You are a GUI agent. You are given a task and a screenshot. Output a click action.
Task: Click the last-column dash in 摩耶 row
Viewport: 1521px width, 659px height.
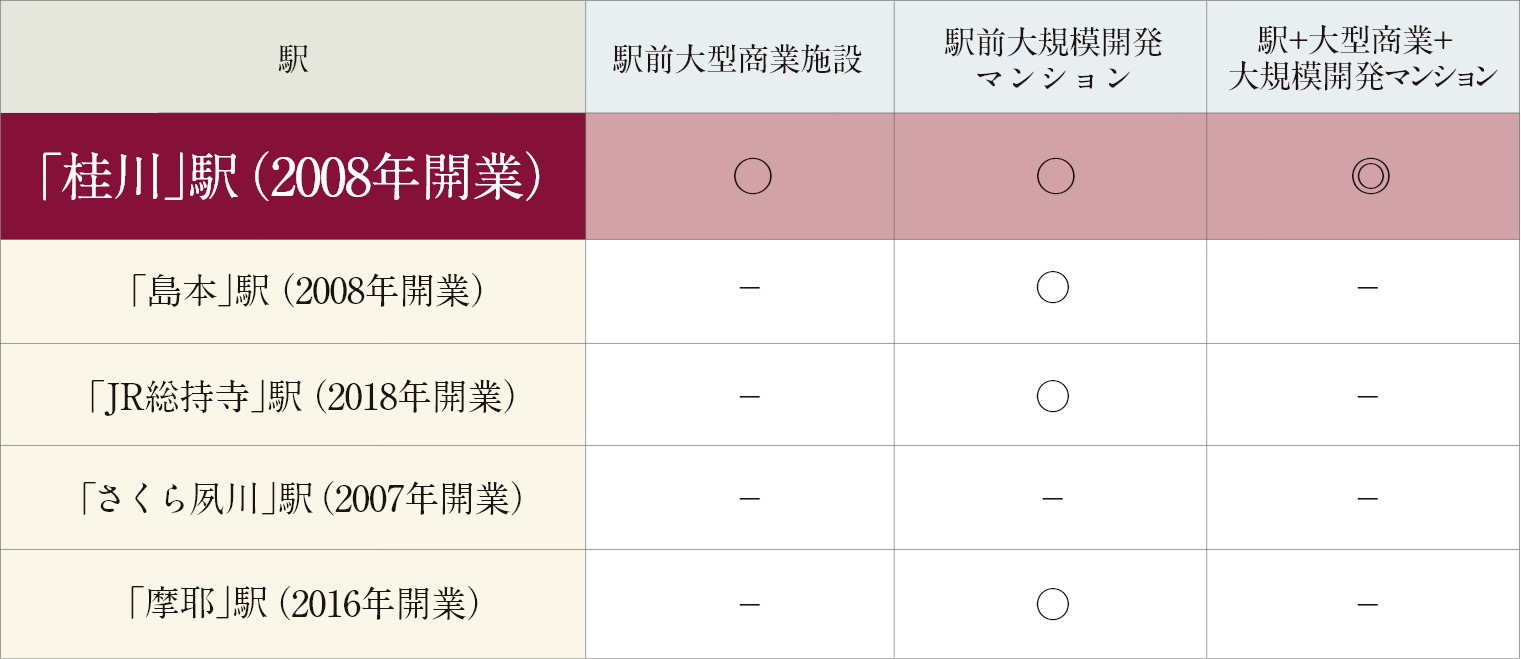click(x=1369, y=605)
